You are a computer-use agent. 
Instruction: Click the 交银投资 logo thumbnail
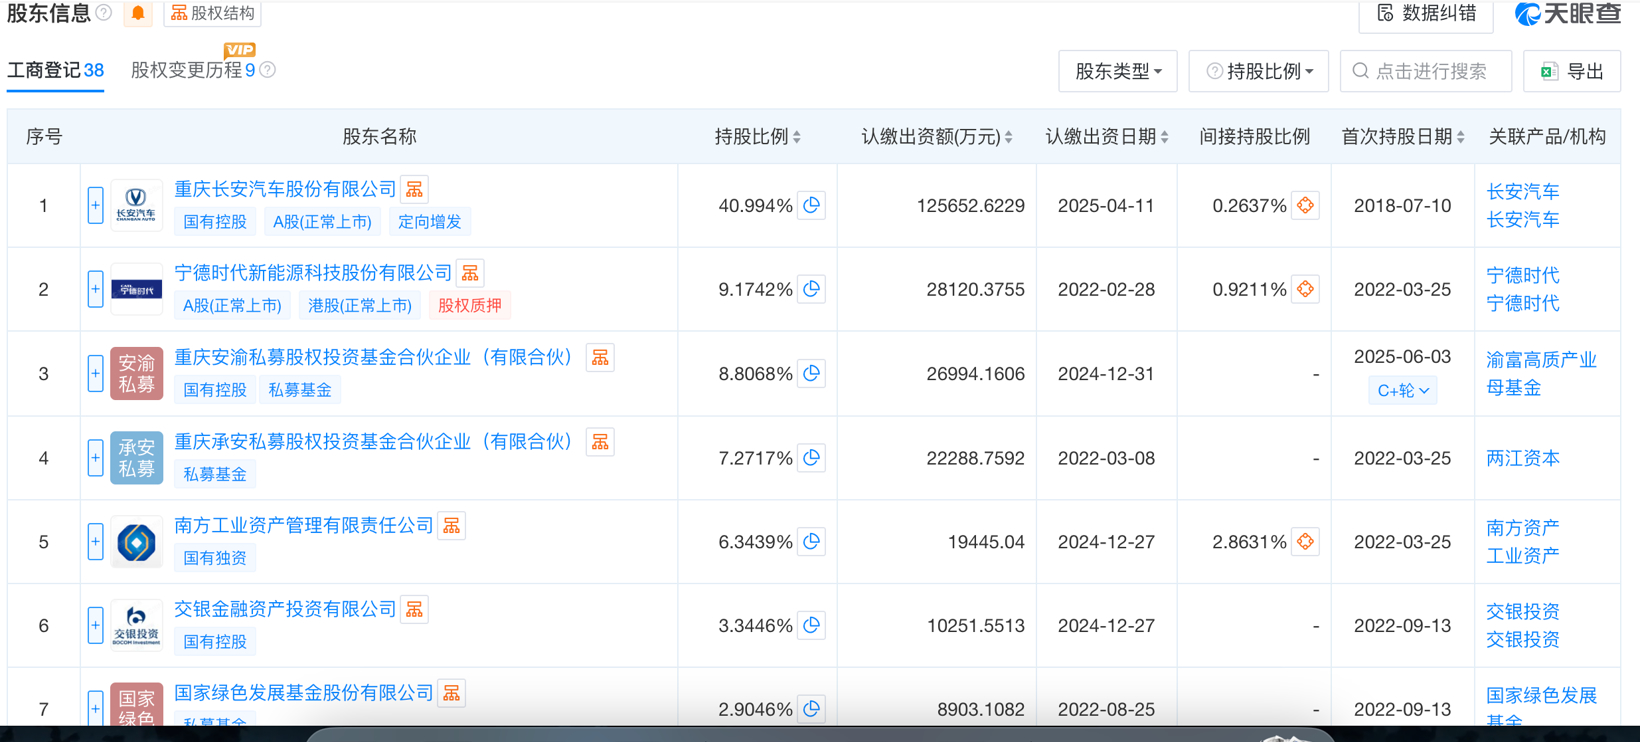pyautogui.click(x=136, y=625)
